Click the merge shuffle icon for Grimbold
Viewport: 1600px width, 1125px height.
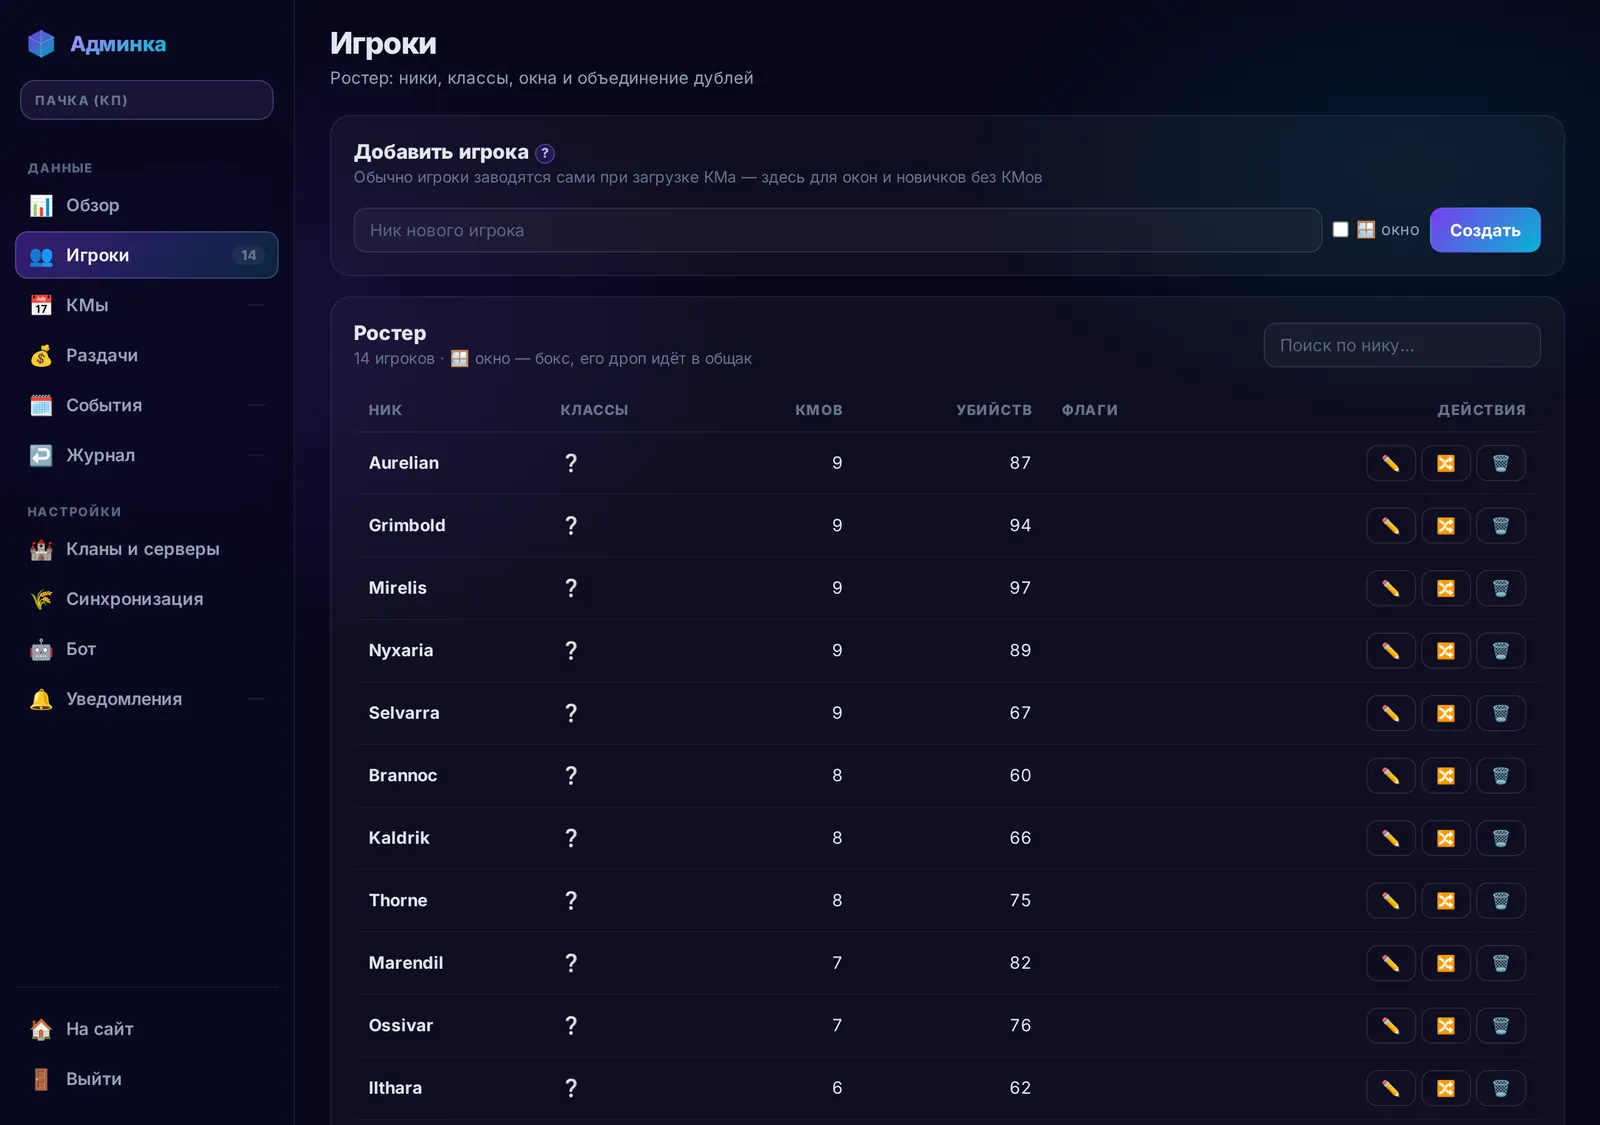click(1445, 526)
